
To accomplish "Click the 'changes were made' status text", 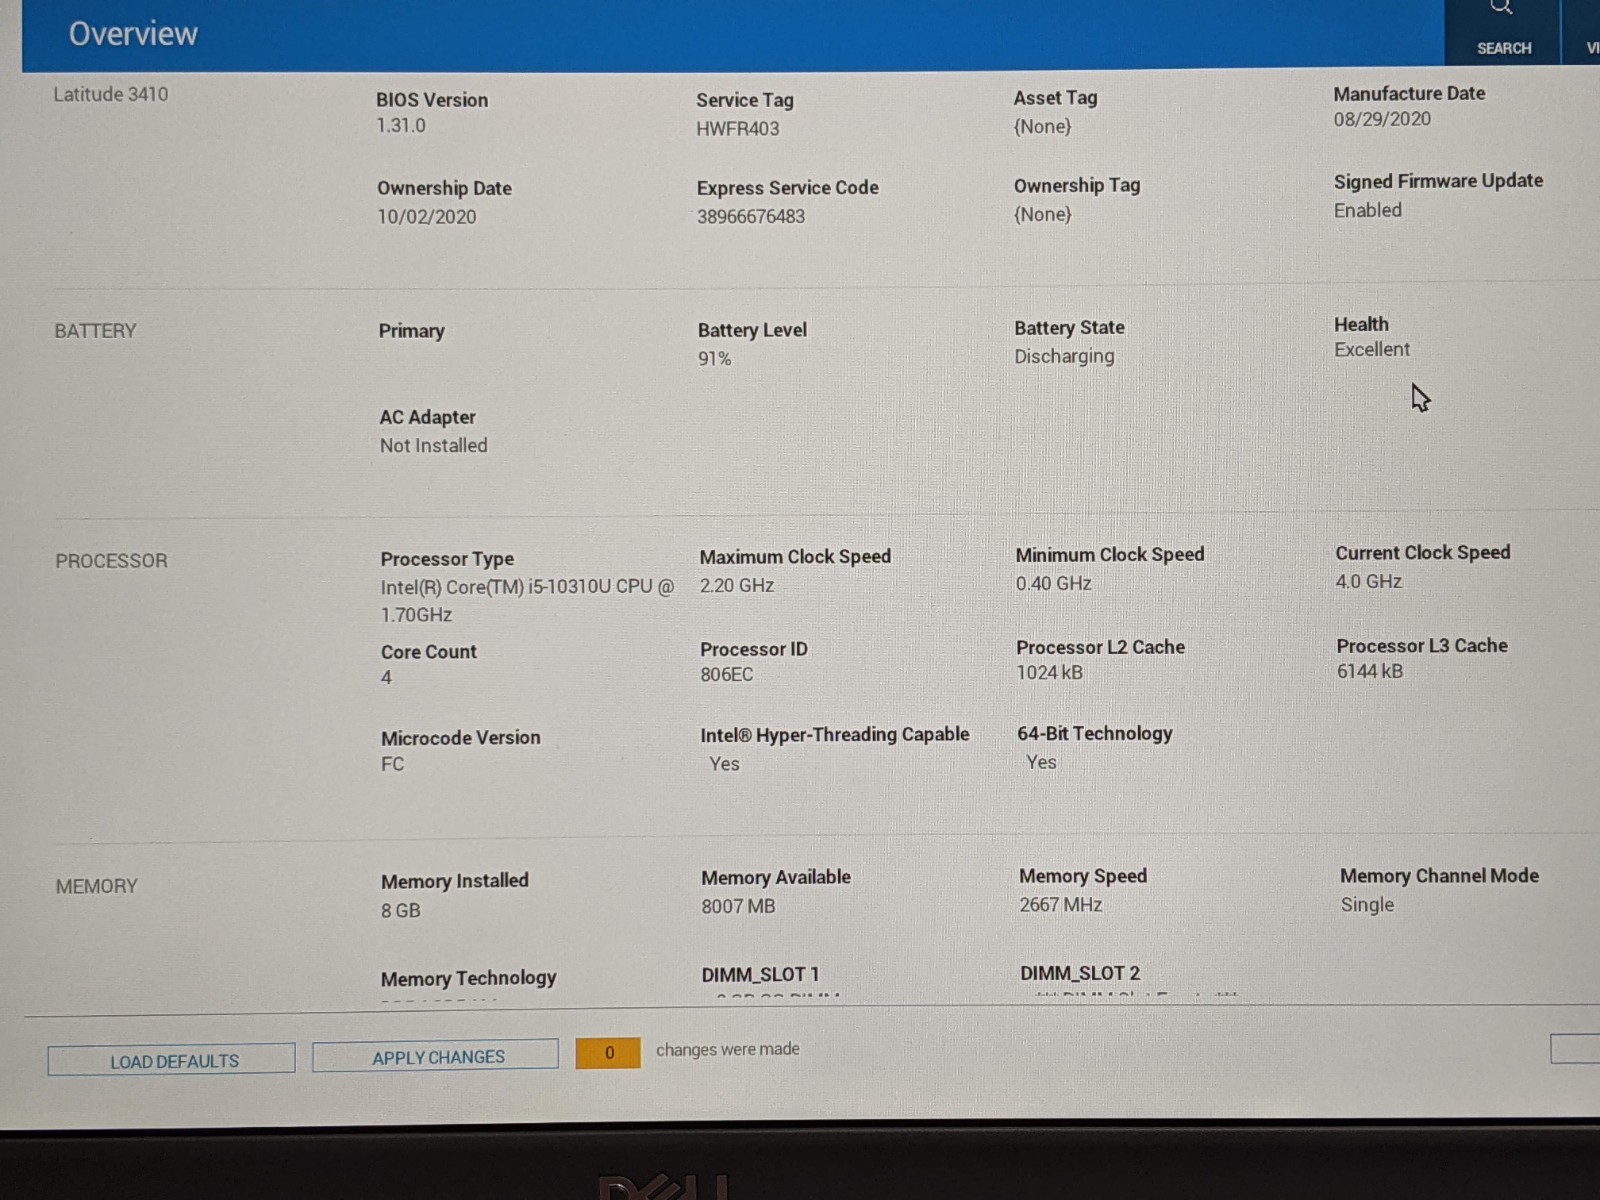I will pyautogui.click(x=728, y=1049).
